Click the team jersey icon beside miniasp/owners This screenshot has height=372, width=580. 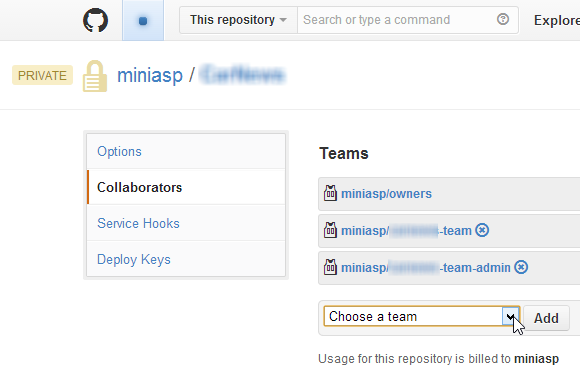[330, 193]
